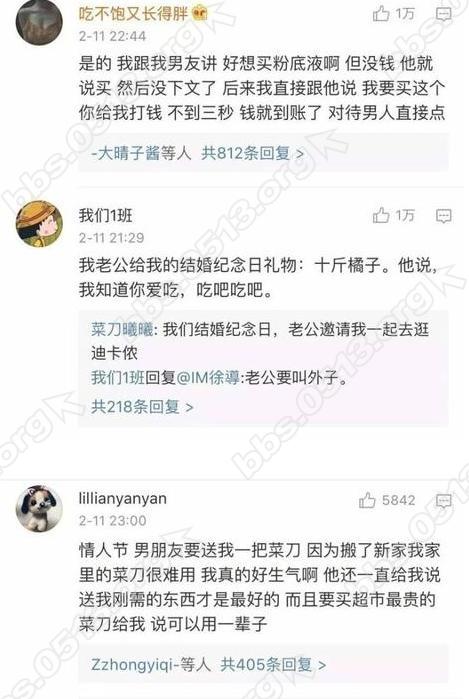Tap comment icon on 我们1班's post

443,216
